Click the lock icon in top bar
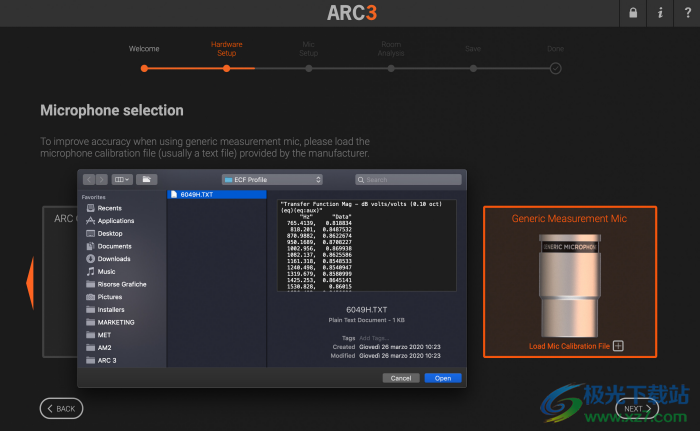 (632, 13)
